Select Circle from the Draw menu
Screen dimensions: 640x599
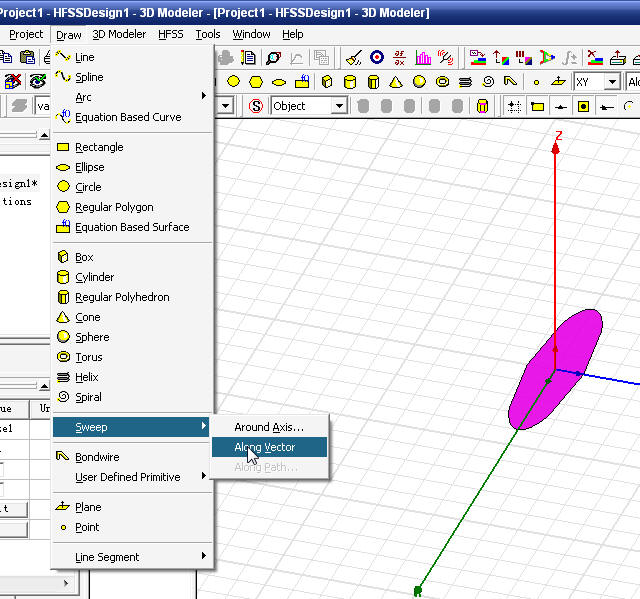pyautogui.click(x=133, y=187)
